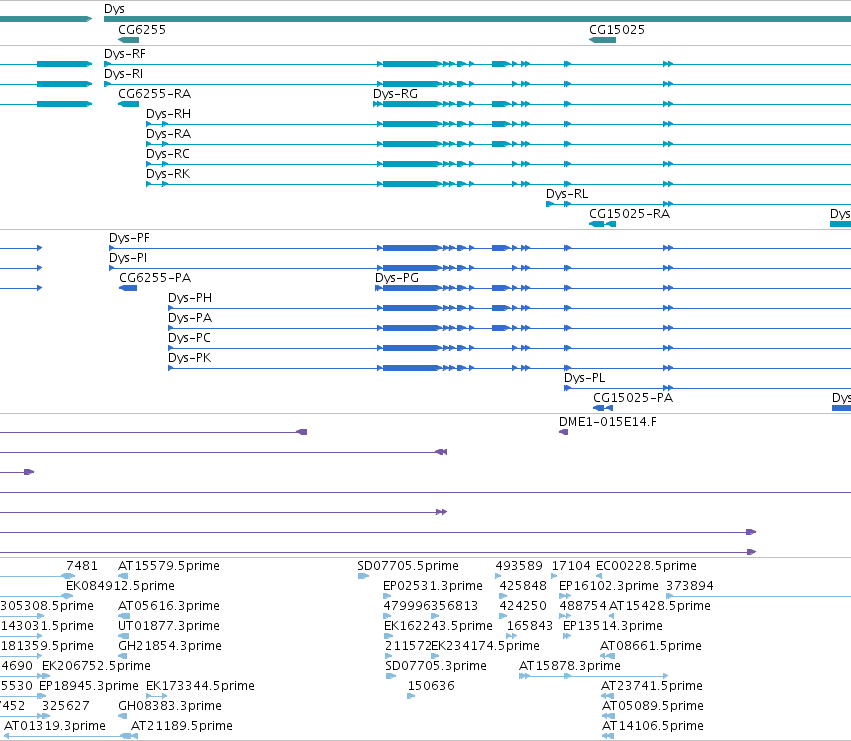Click the 150636 feature label
851x741 pixels.
pyautogui.click(x=431, y=687)
